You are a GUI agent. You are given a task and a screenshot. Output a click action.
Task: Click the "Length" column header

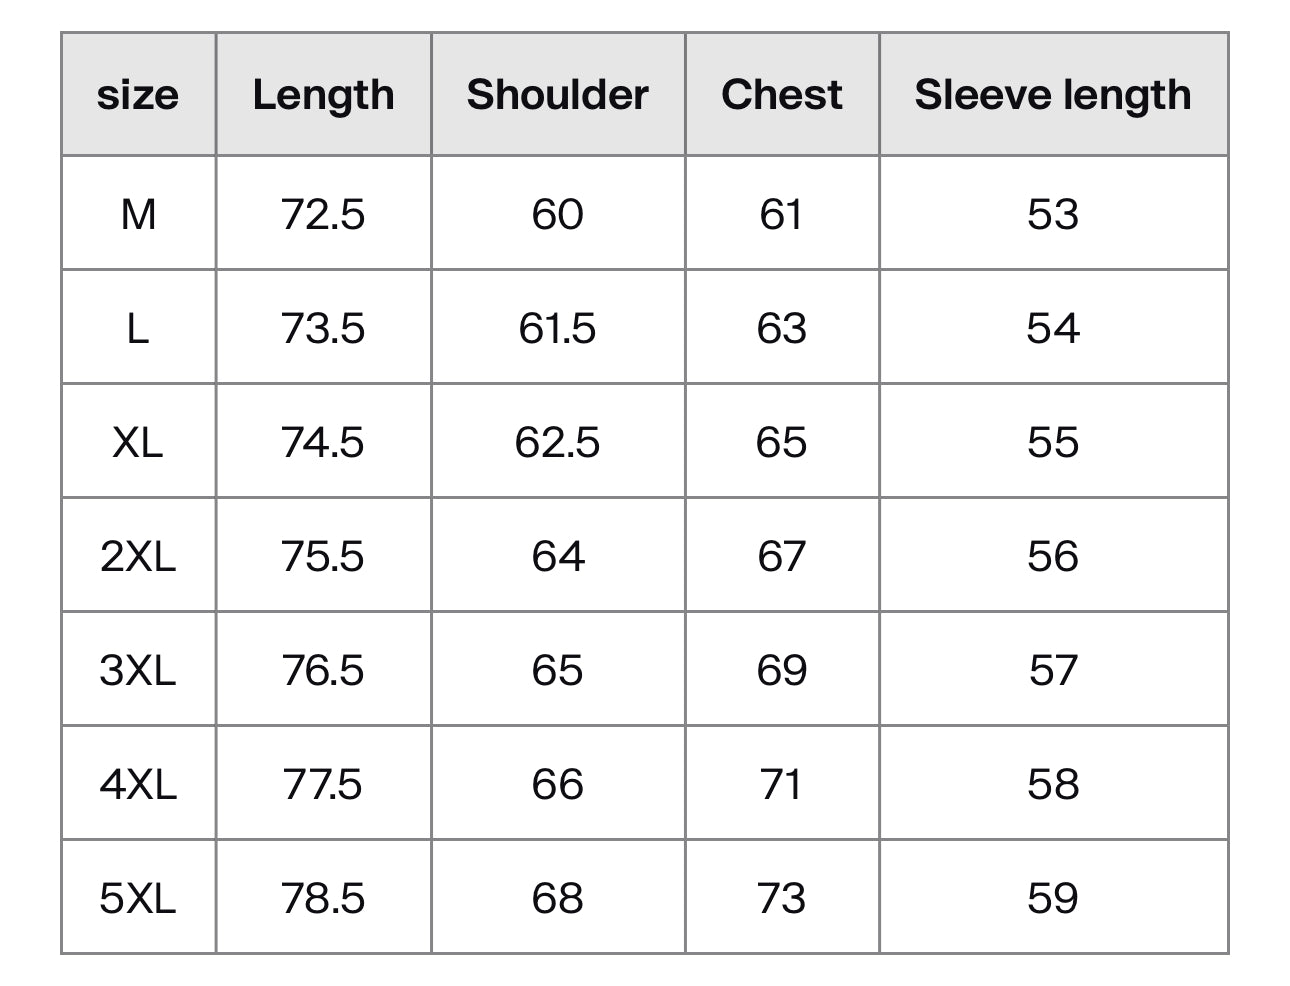[x=323, y=95]
